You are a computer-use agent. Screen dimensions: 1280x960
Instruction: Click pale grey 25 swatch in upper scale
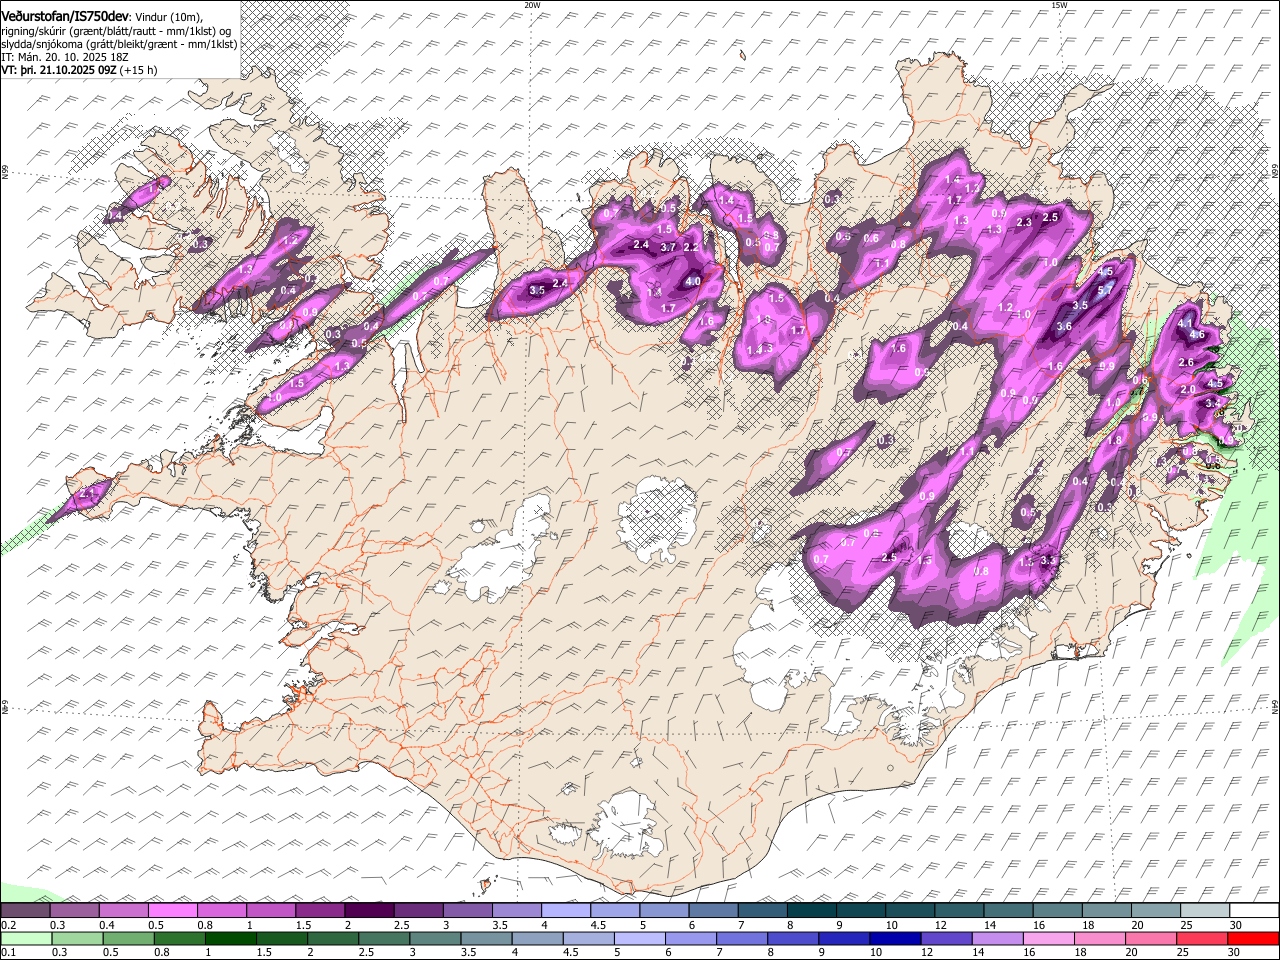(1205, 911)
